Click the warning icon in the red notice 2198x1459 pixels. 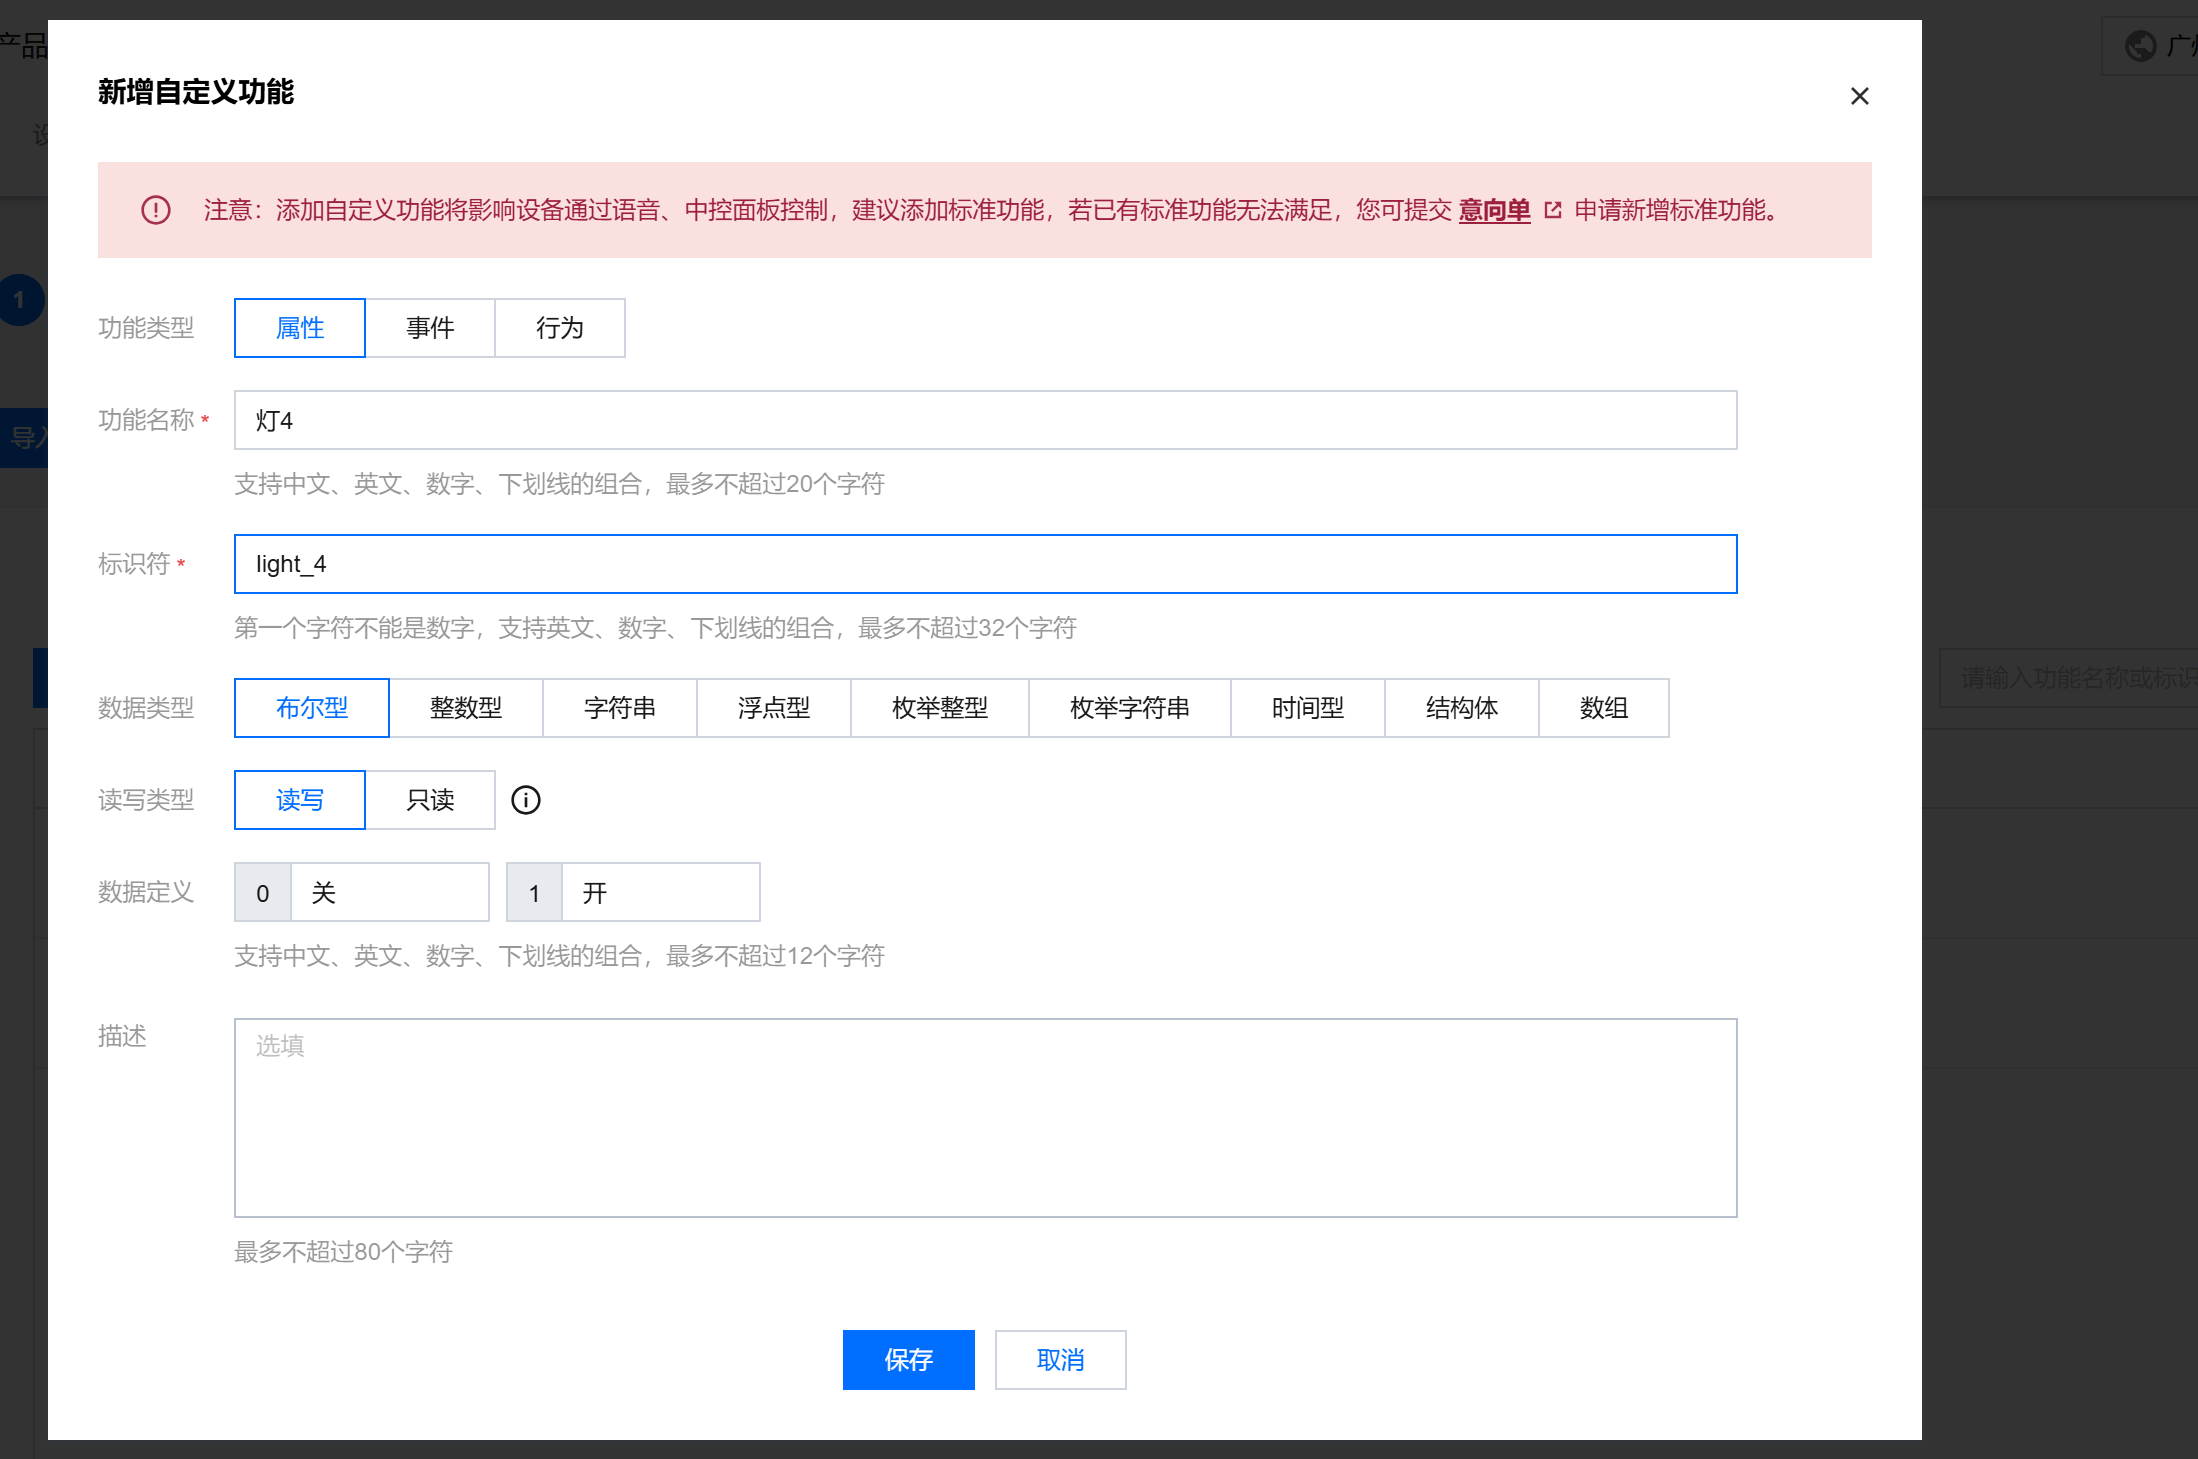pyautogui.click(x=156, y=210)
